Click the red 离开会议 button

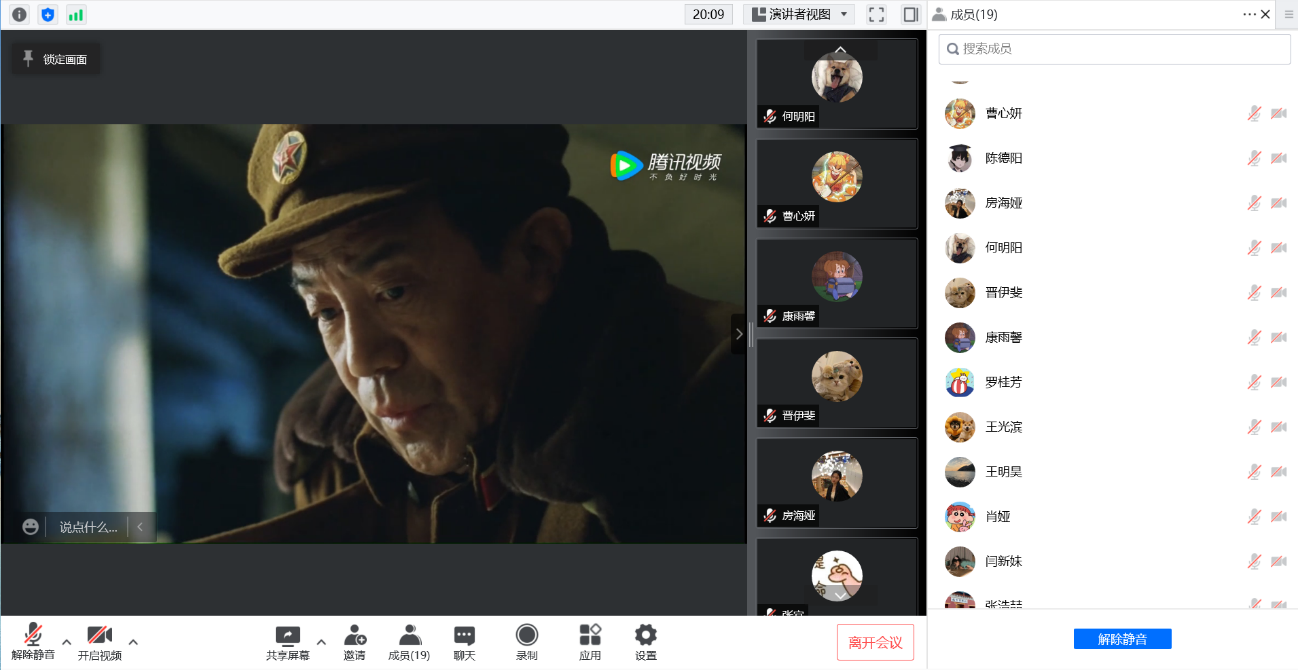point(875,642)
